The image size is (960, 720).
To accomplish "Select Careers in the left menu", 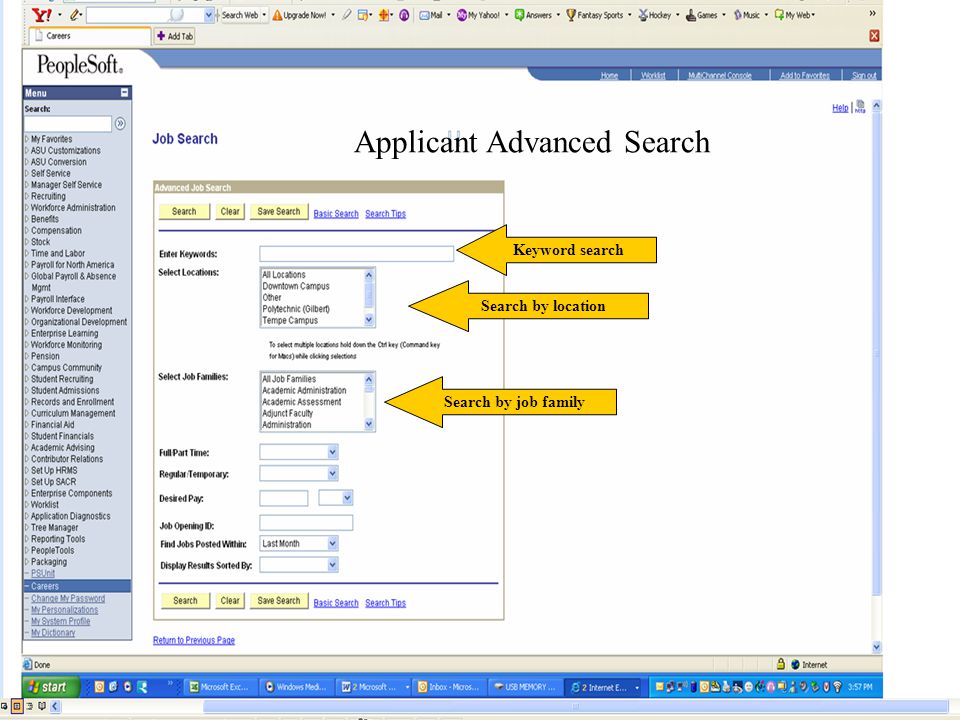I will coord(45,586).
